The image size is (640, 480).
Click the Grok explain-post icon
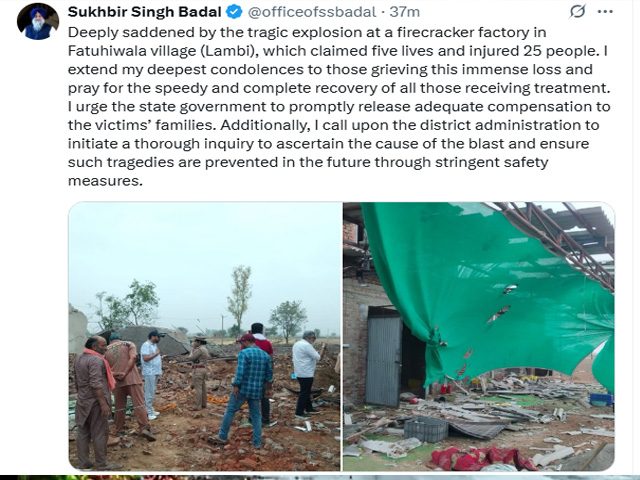[x=578, y=11]
